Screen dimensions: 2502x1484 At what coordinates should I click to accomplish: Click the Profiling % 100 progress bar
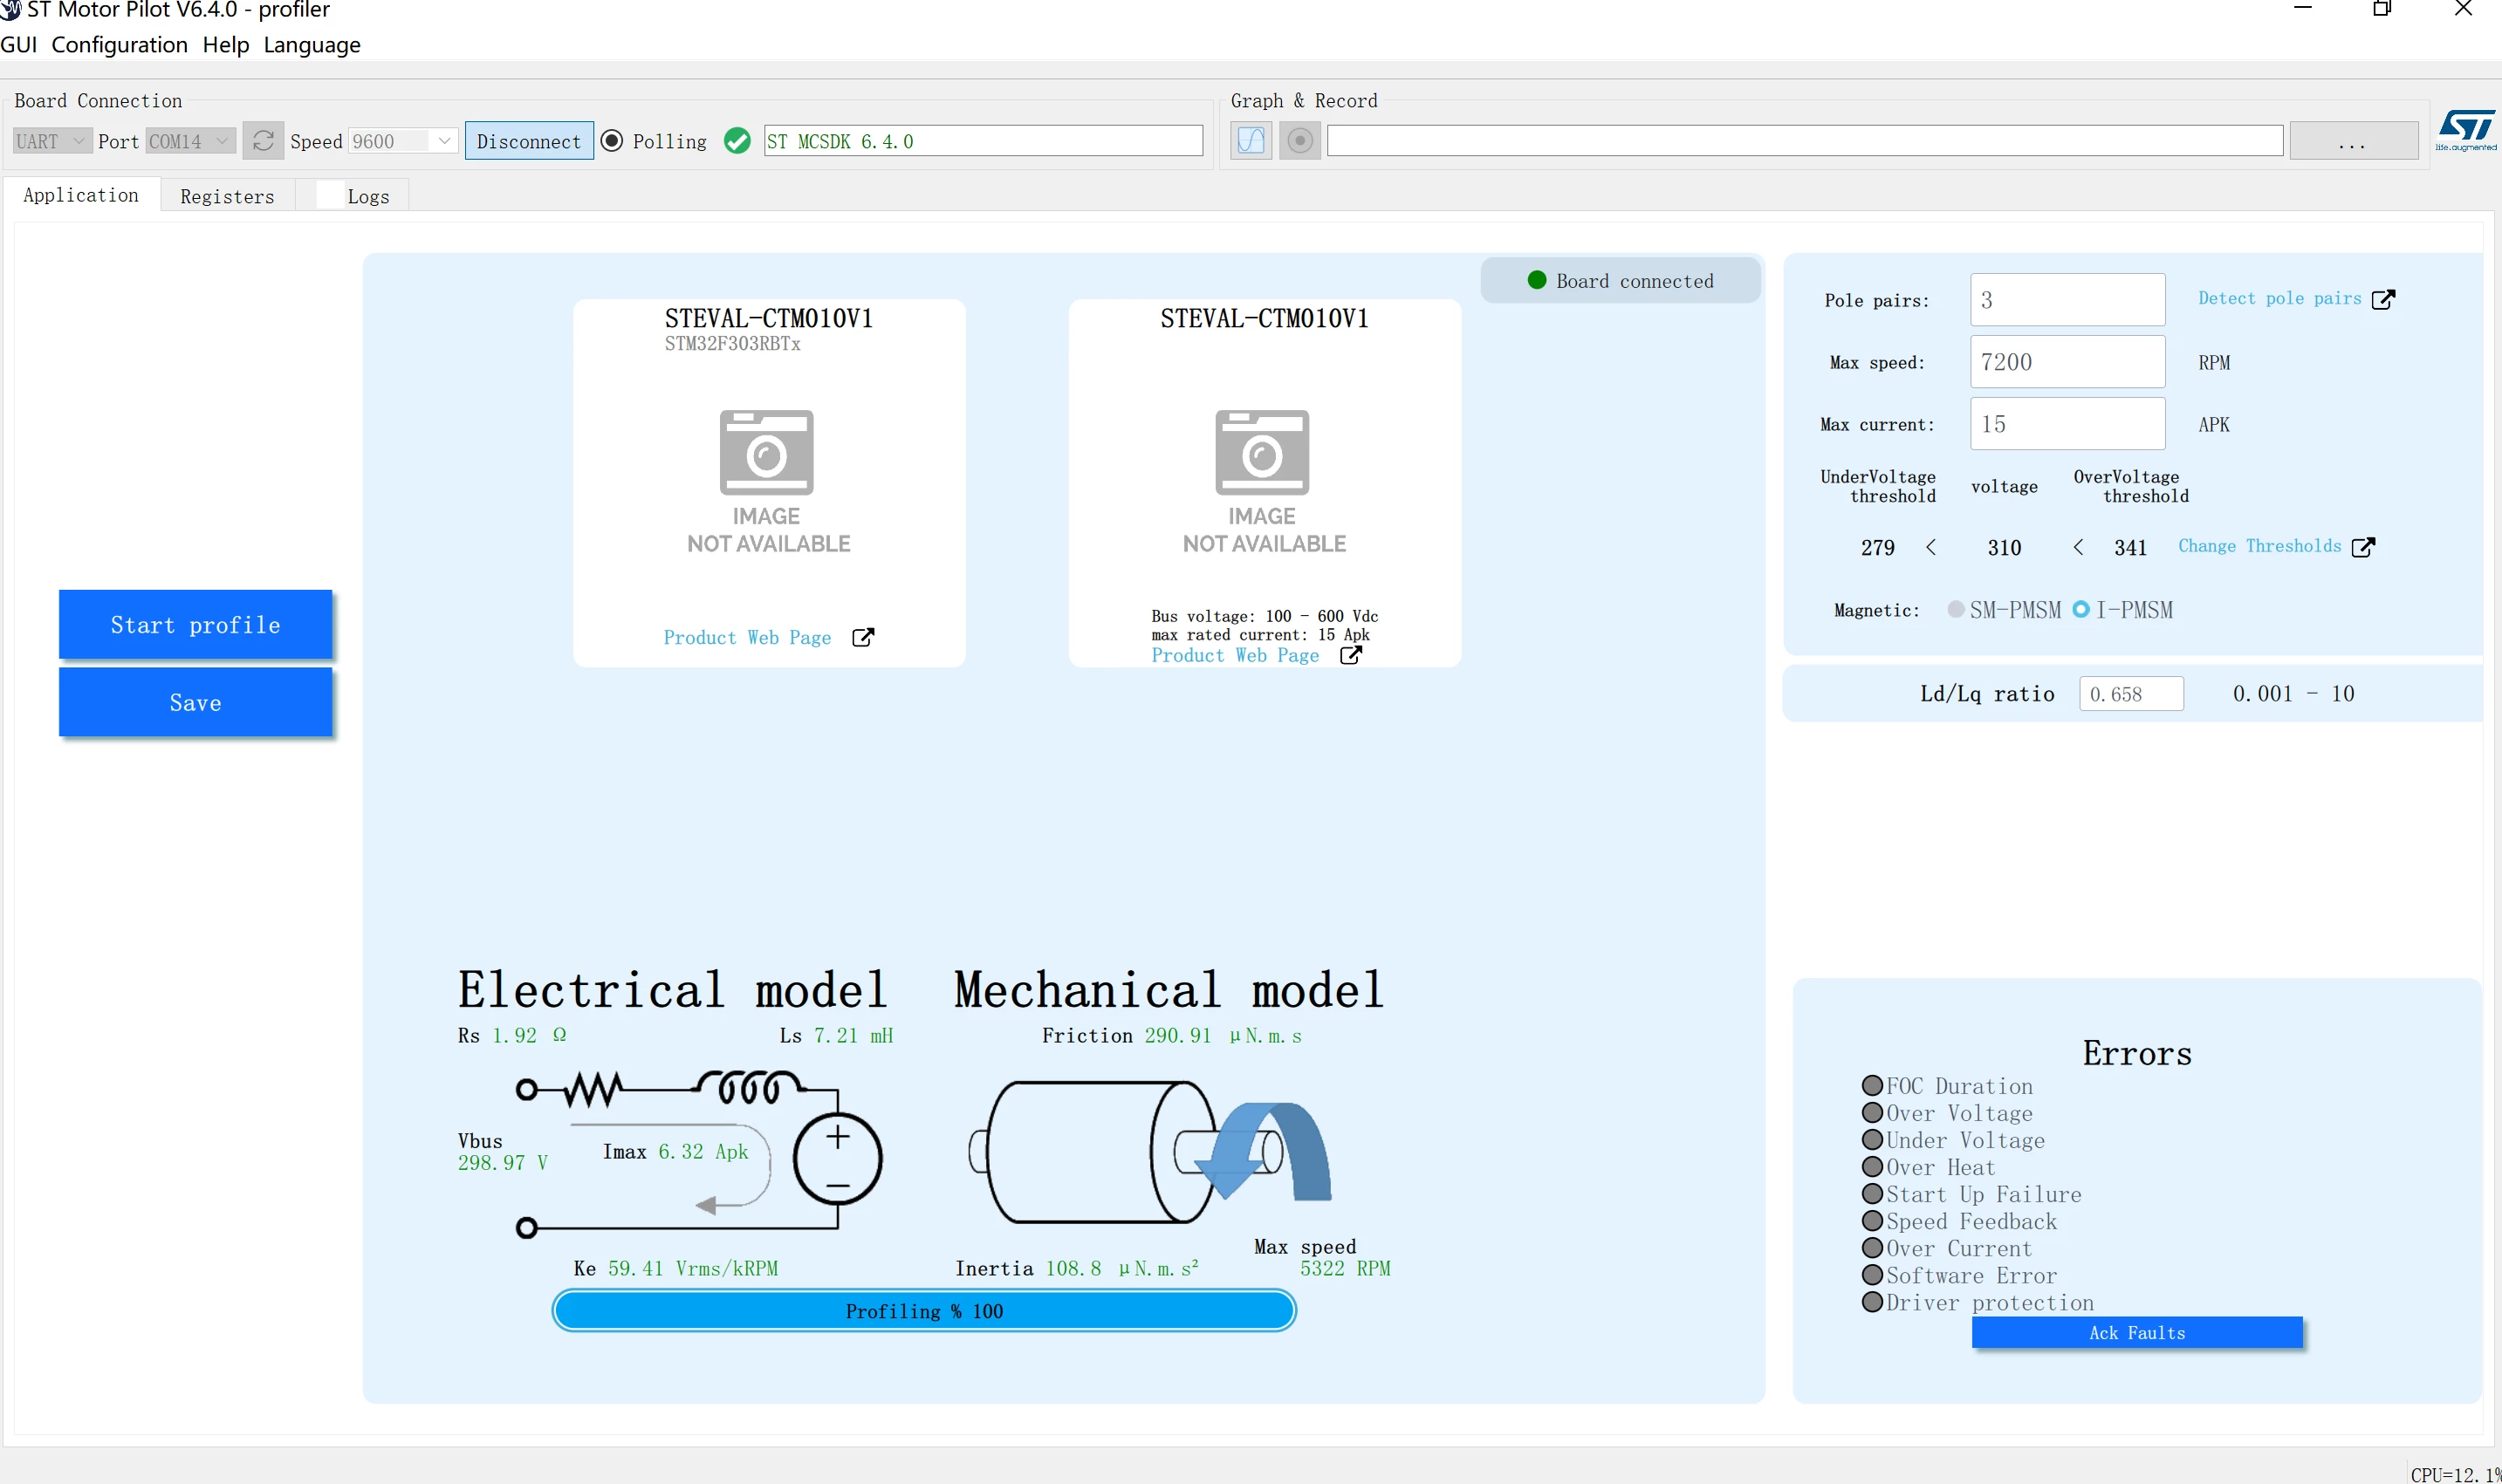[x=924, y=1311]
